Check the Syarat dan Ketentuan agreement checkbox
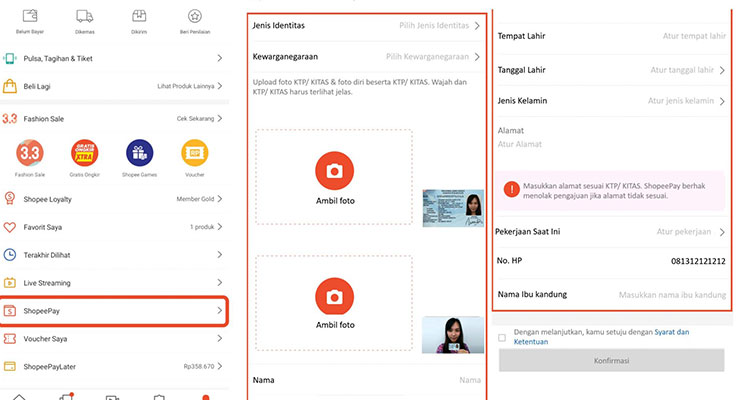740x400 pixels. (x=503, y=338)
